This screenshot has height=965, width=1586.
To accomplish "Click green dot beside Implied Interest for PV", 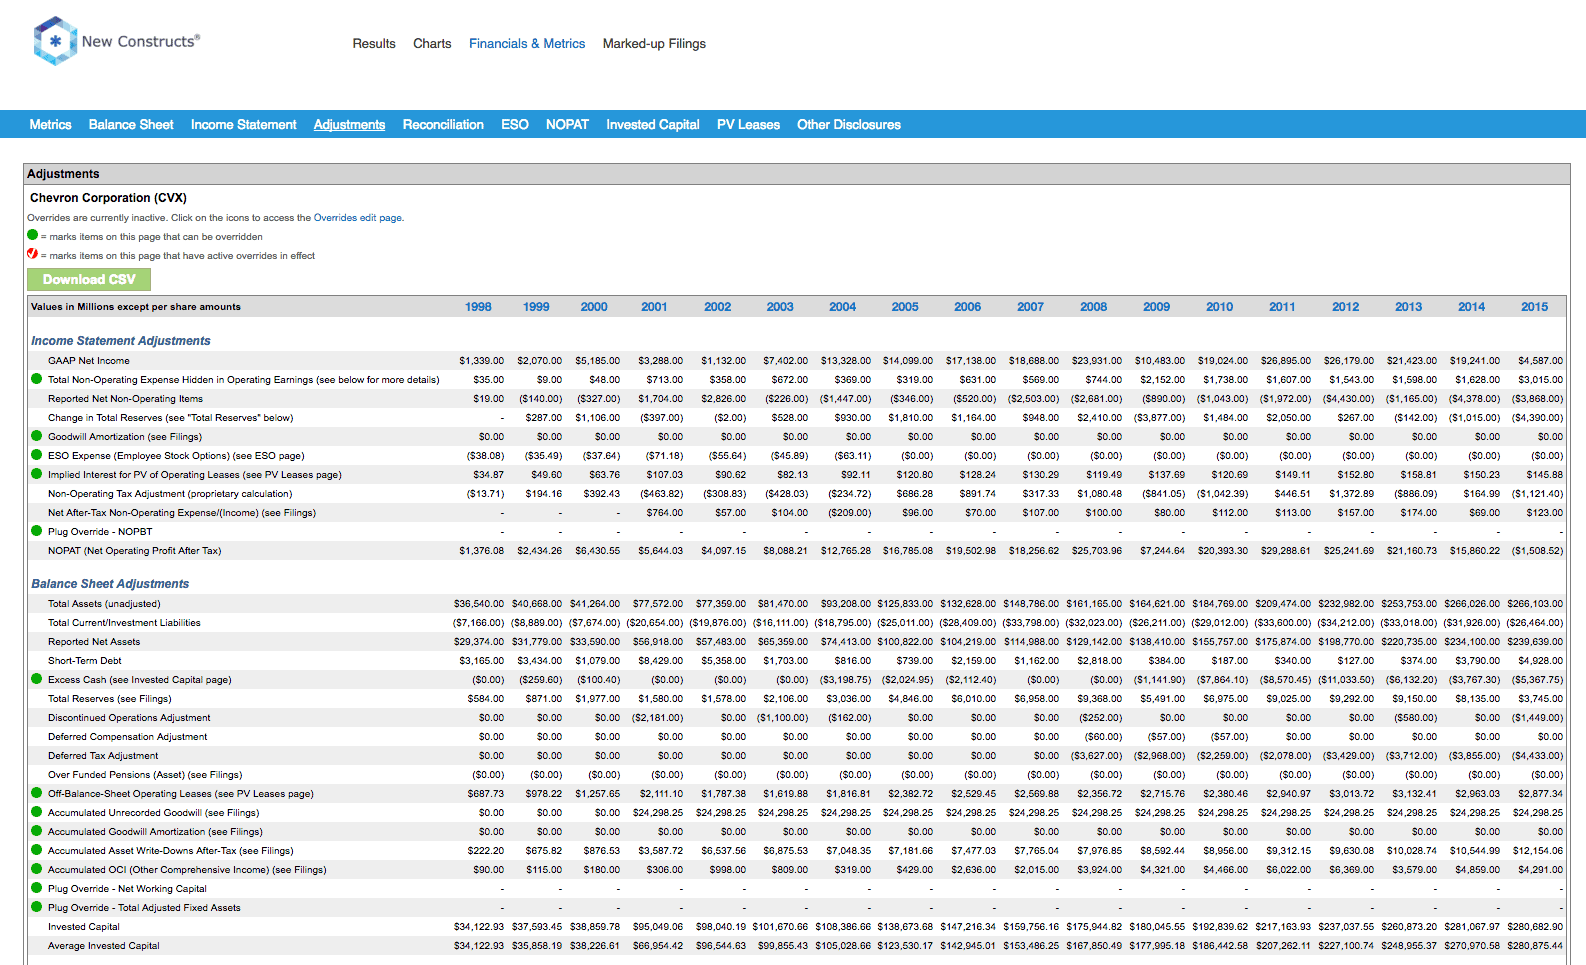I will click(x=37, y=474).
